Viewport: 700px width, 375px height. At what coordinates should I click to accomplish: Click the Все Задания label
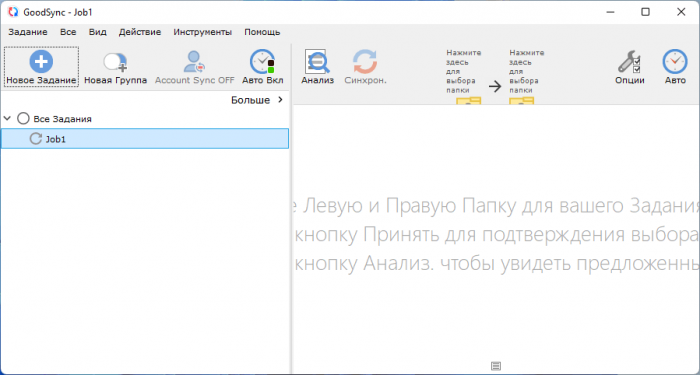click(62, 119)
